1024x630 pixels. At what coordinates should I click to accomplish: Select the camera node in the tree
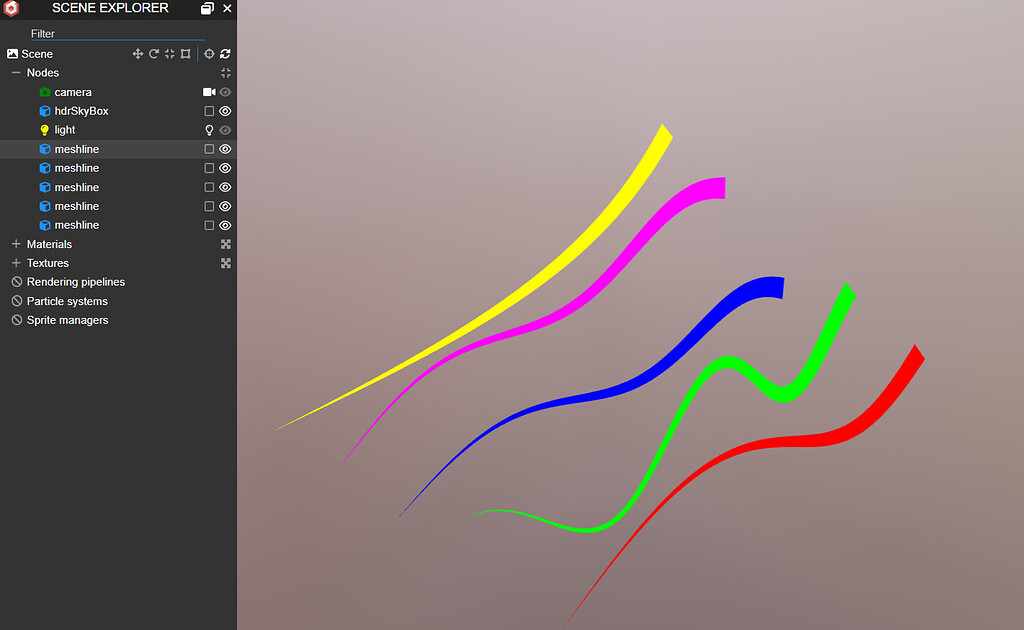[73, 91]
